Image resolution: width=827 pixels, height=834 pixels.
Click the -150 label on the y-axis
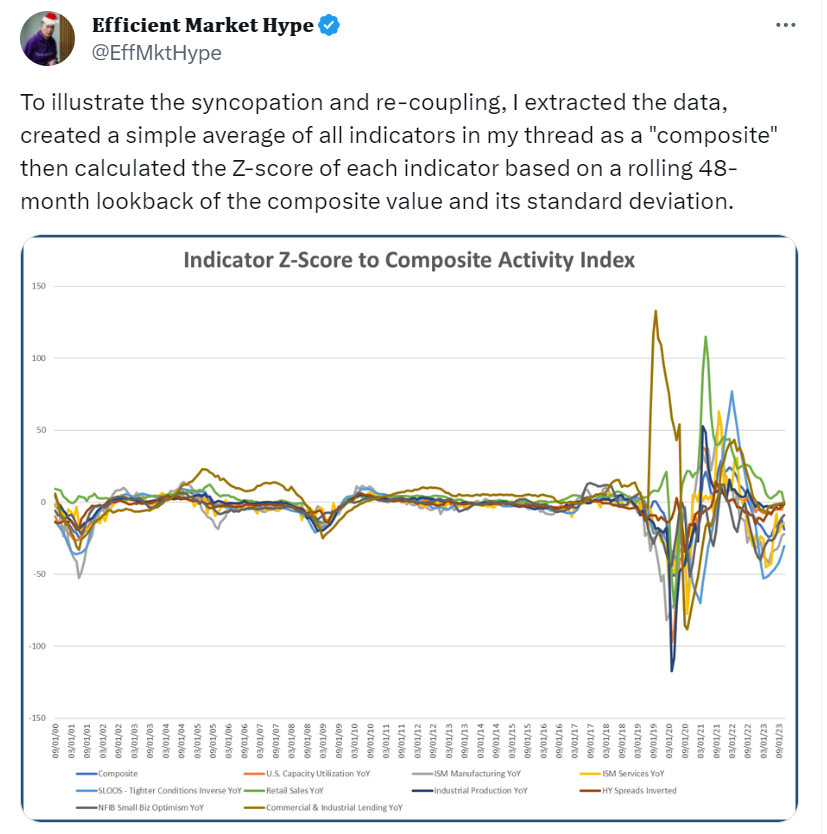tap(38, 718)
